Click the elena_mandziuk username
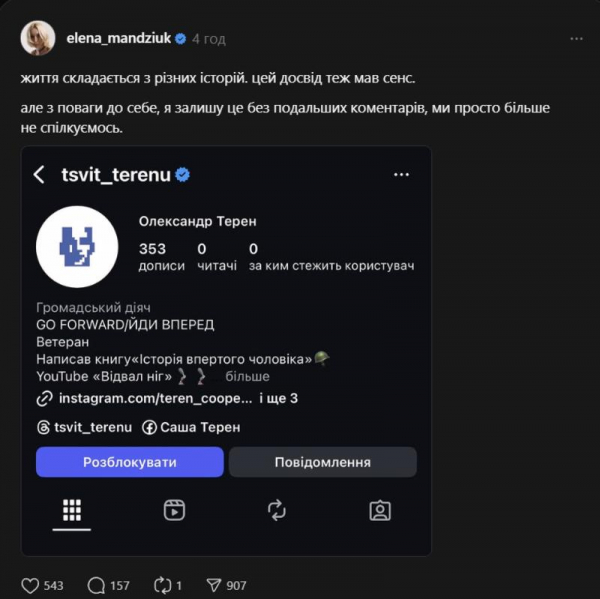The width and height of the screenshot is (600, 599). click(x=119, y=39)
